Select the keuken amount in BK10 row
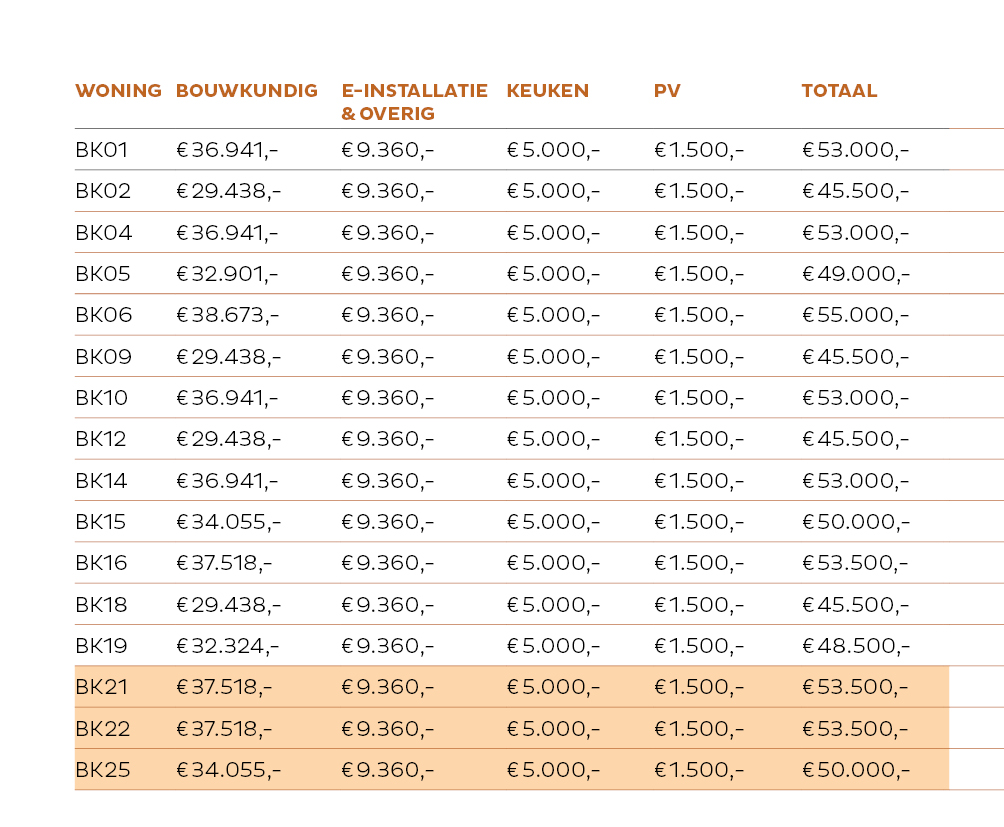The width and height of the screenshot is (1004, 827). 553,398
